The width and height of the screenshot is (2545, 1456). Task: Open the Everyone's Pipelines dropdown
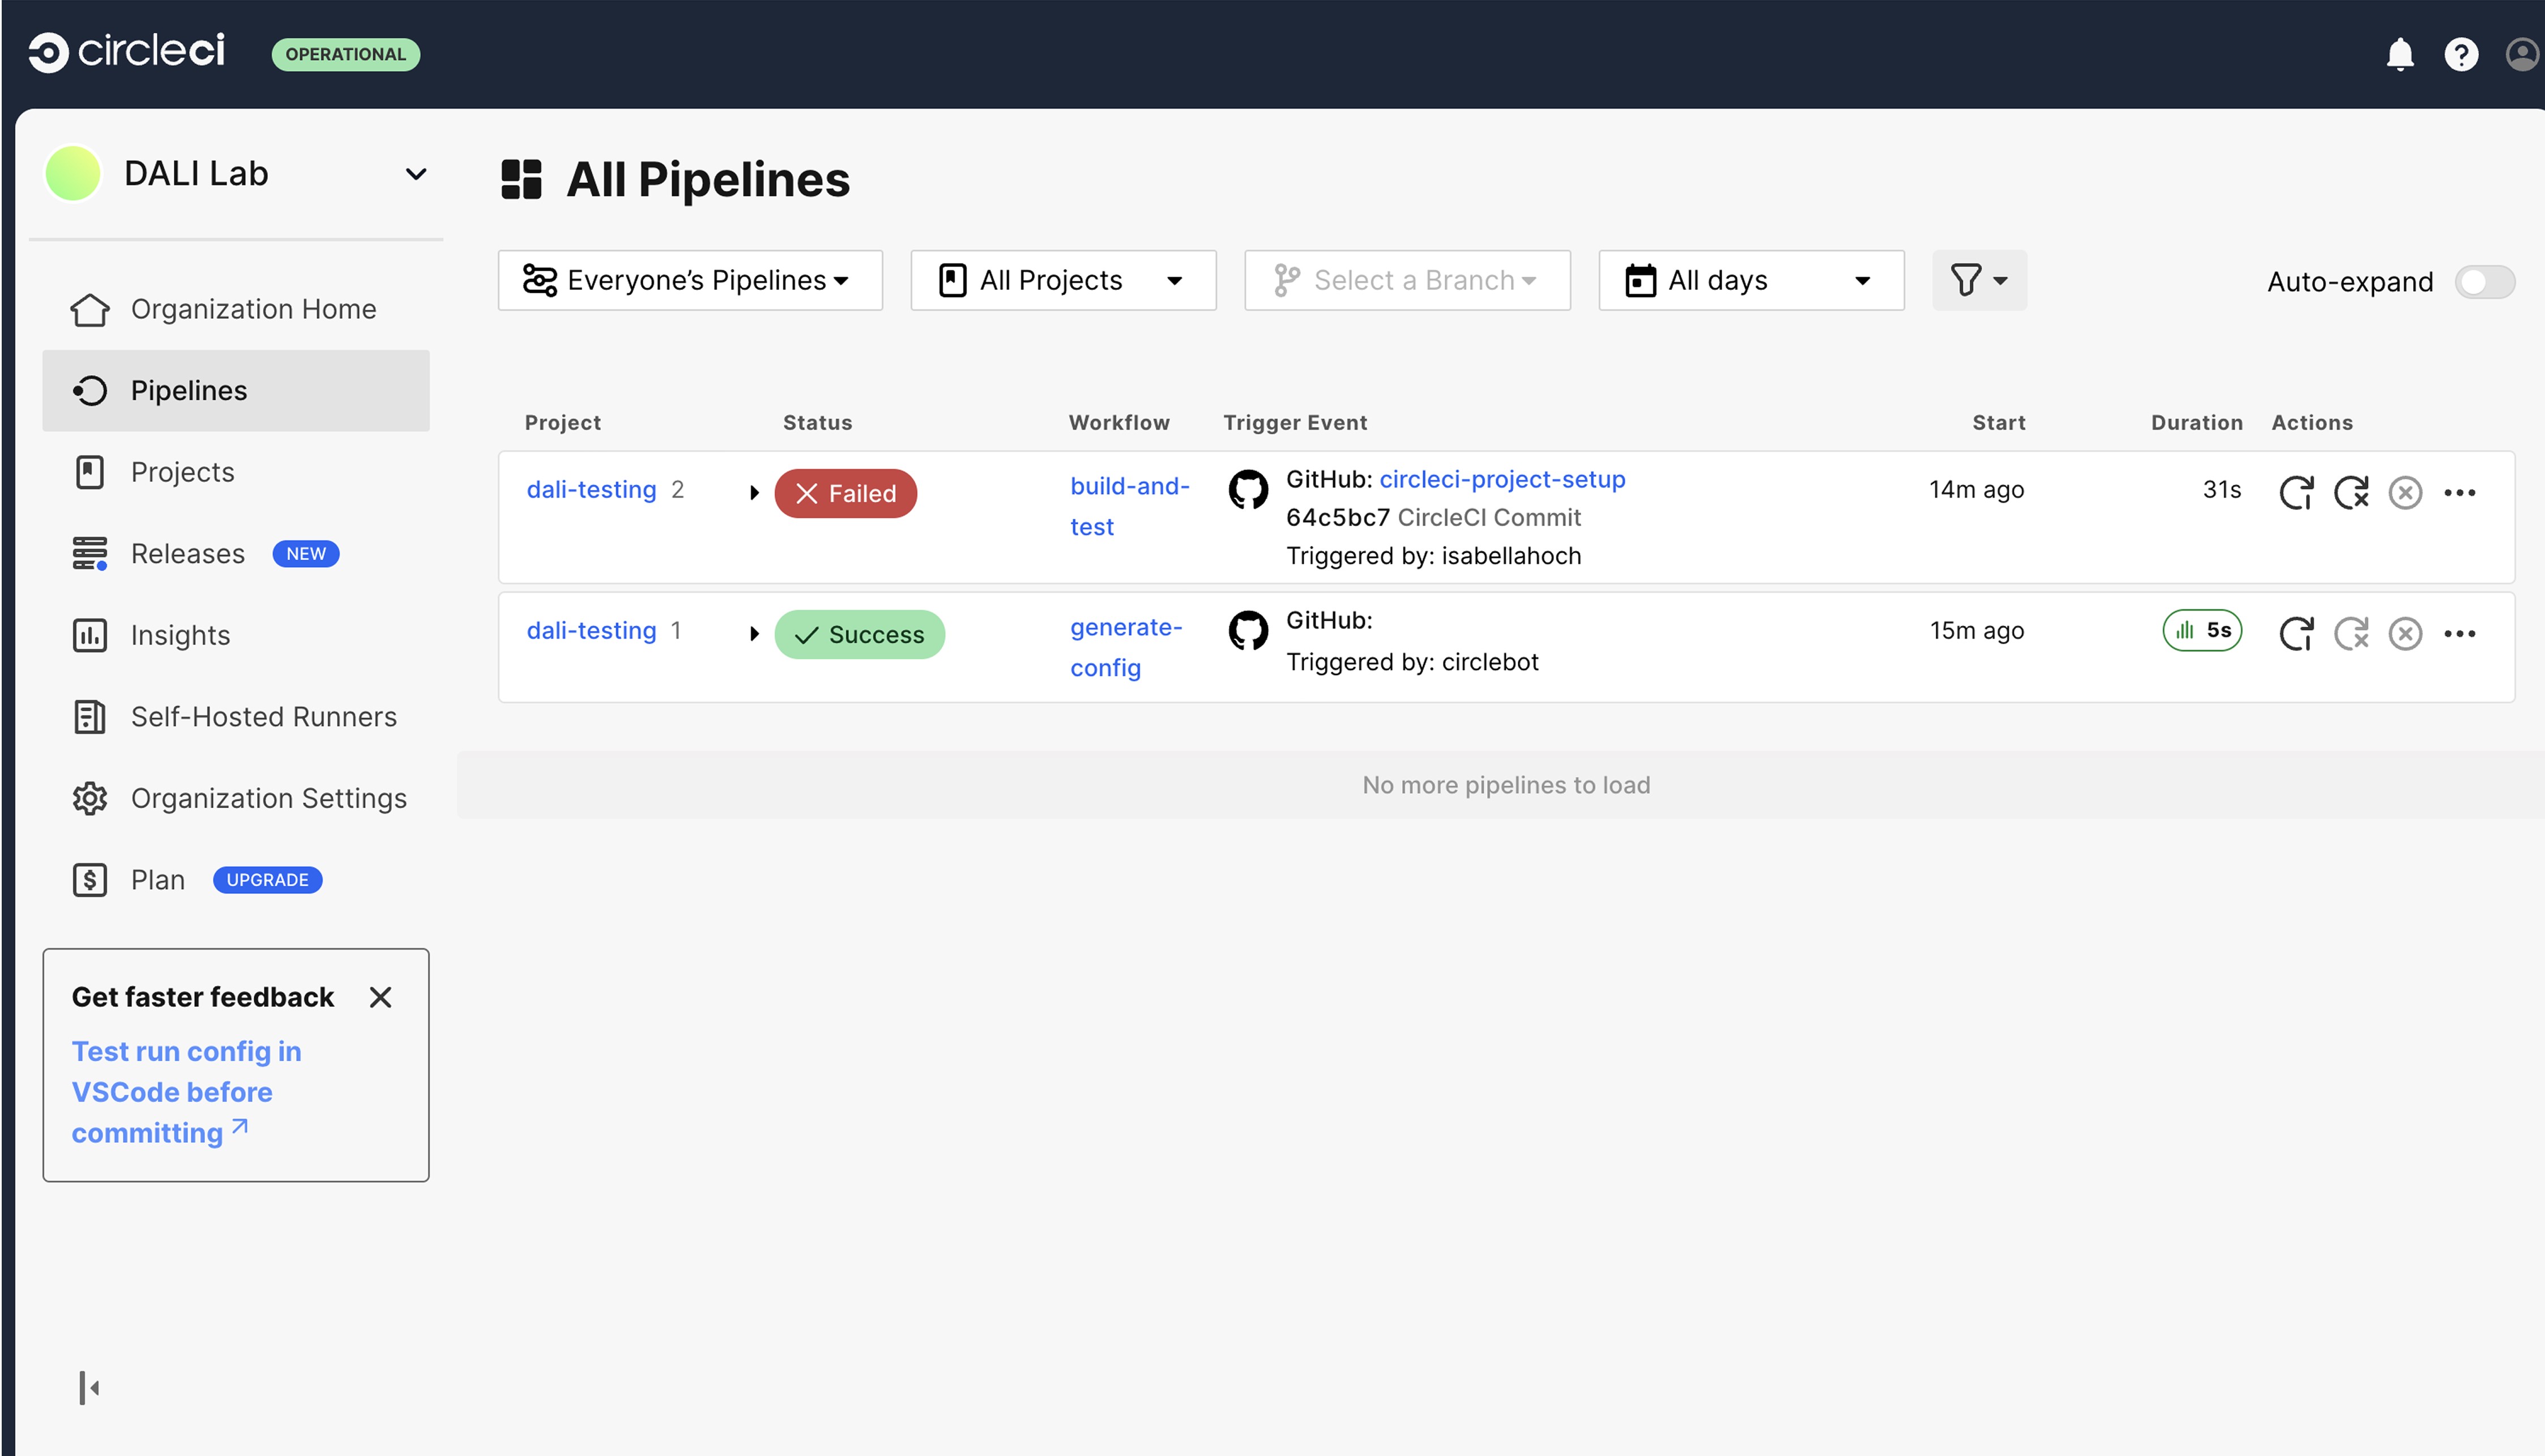689,280
